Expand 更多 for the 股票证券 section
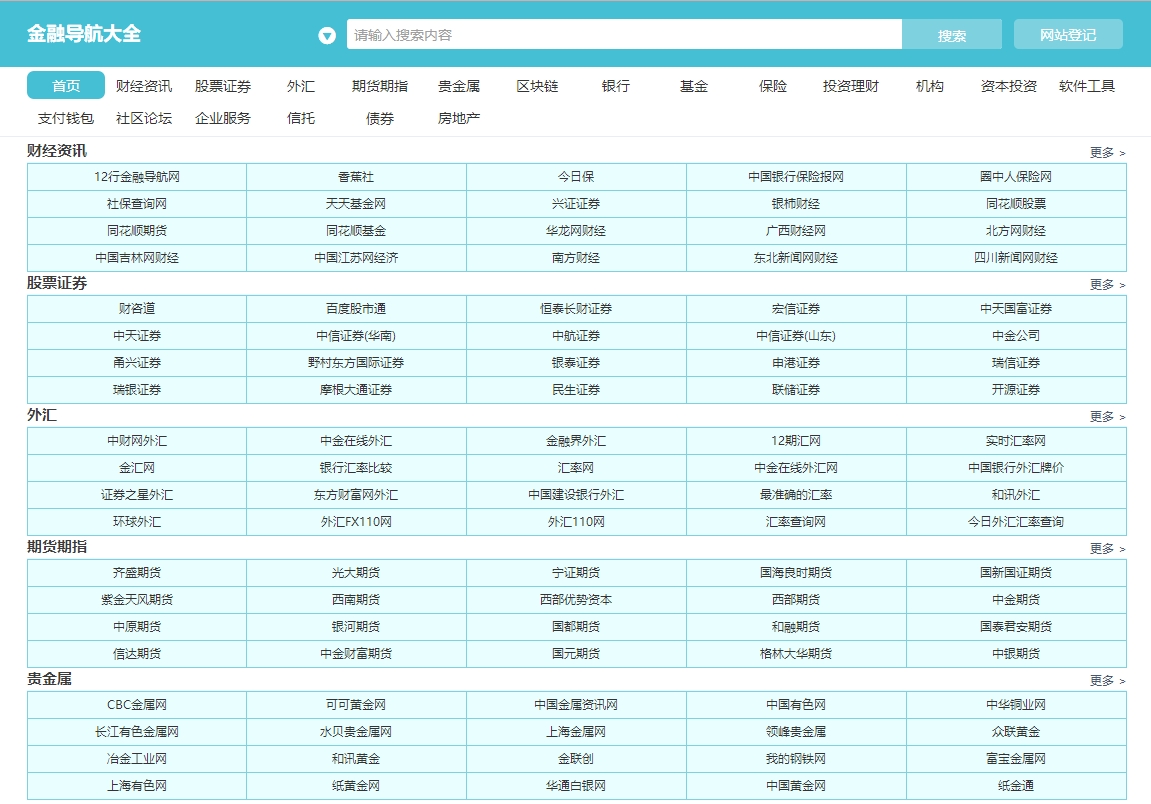The image size is (1151, 804). pyautogui.click(x=1107, y=285)
